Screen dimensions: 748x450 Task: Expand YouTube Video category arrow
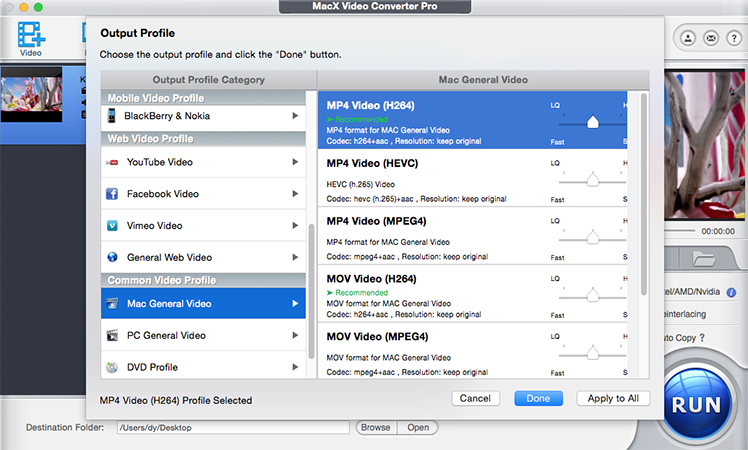295,162
